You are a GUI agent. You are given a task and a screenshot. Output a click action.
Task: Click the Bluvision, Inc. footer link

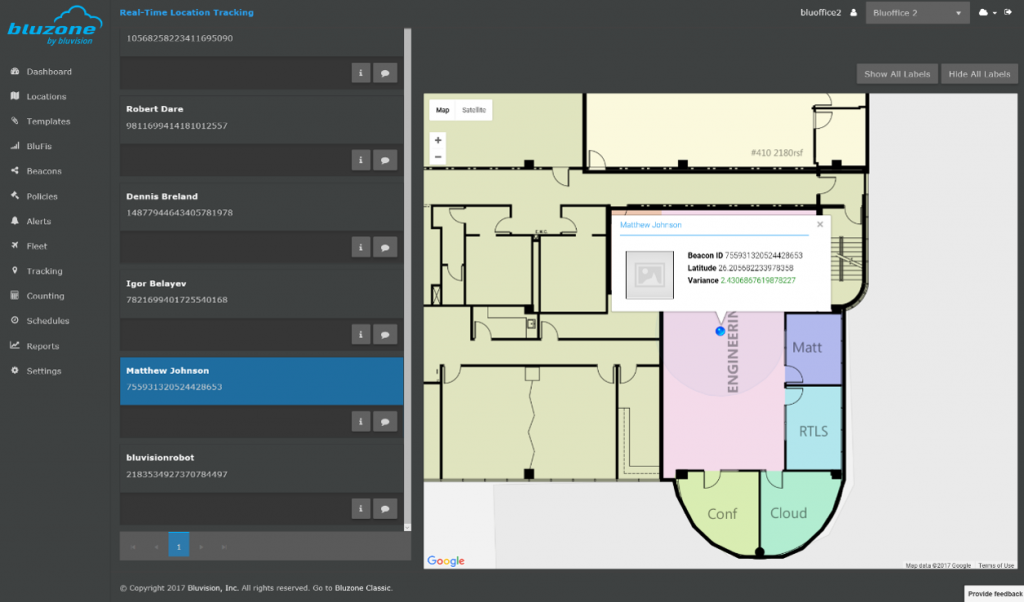click(x=213, y=588)
